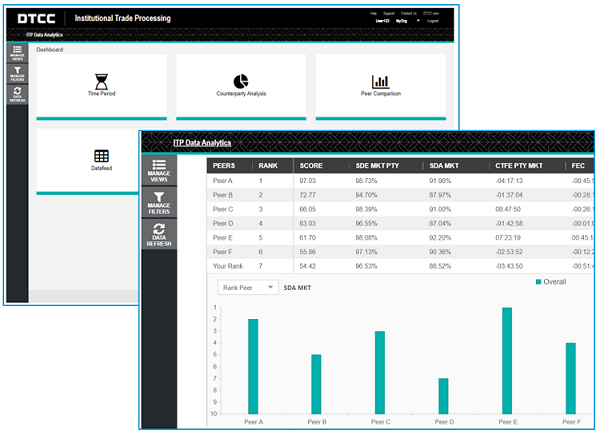Sort by the RANK column header
Image resolution: width=600 pixels, height=434 pixels.
(268, 166)
